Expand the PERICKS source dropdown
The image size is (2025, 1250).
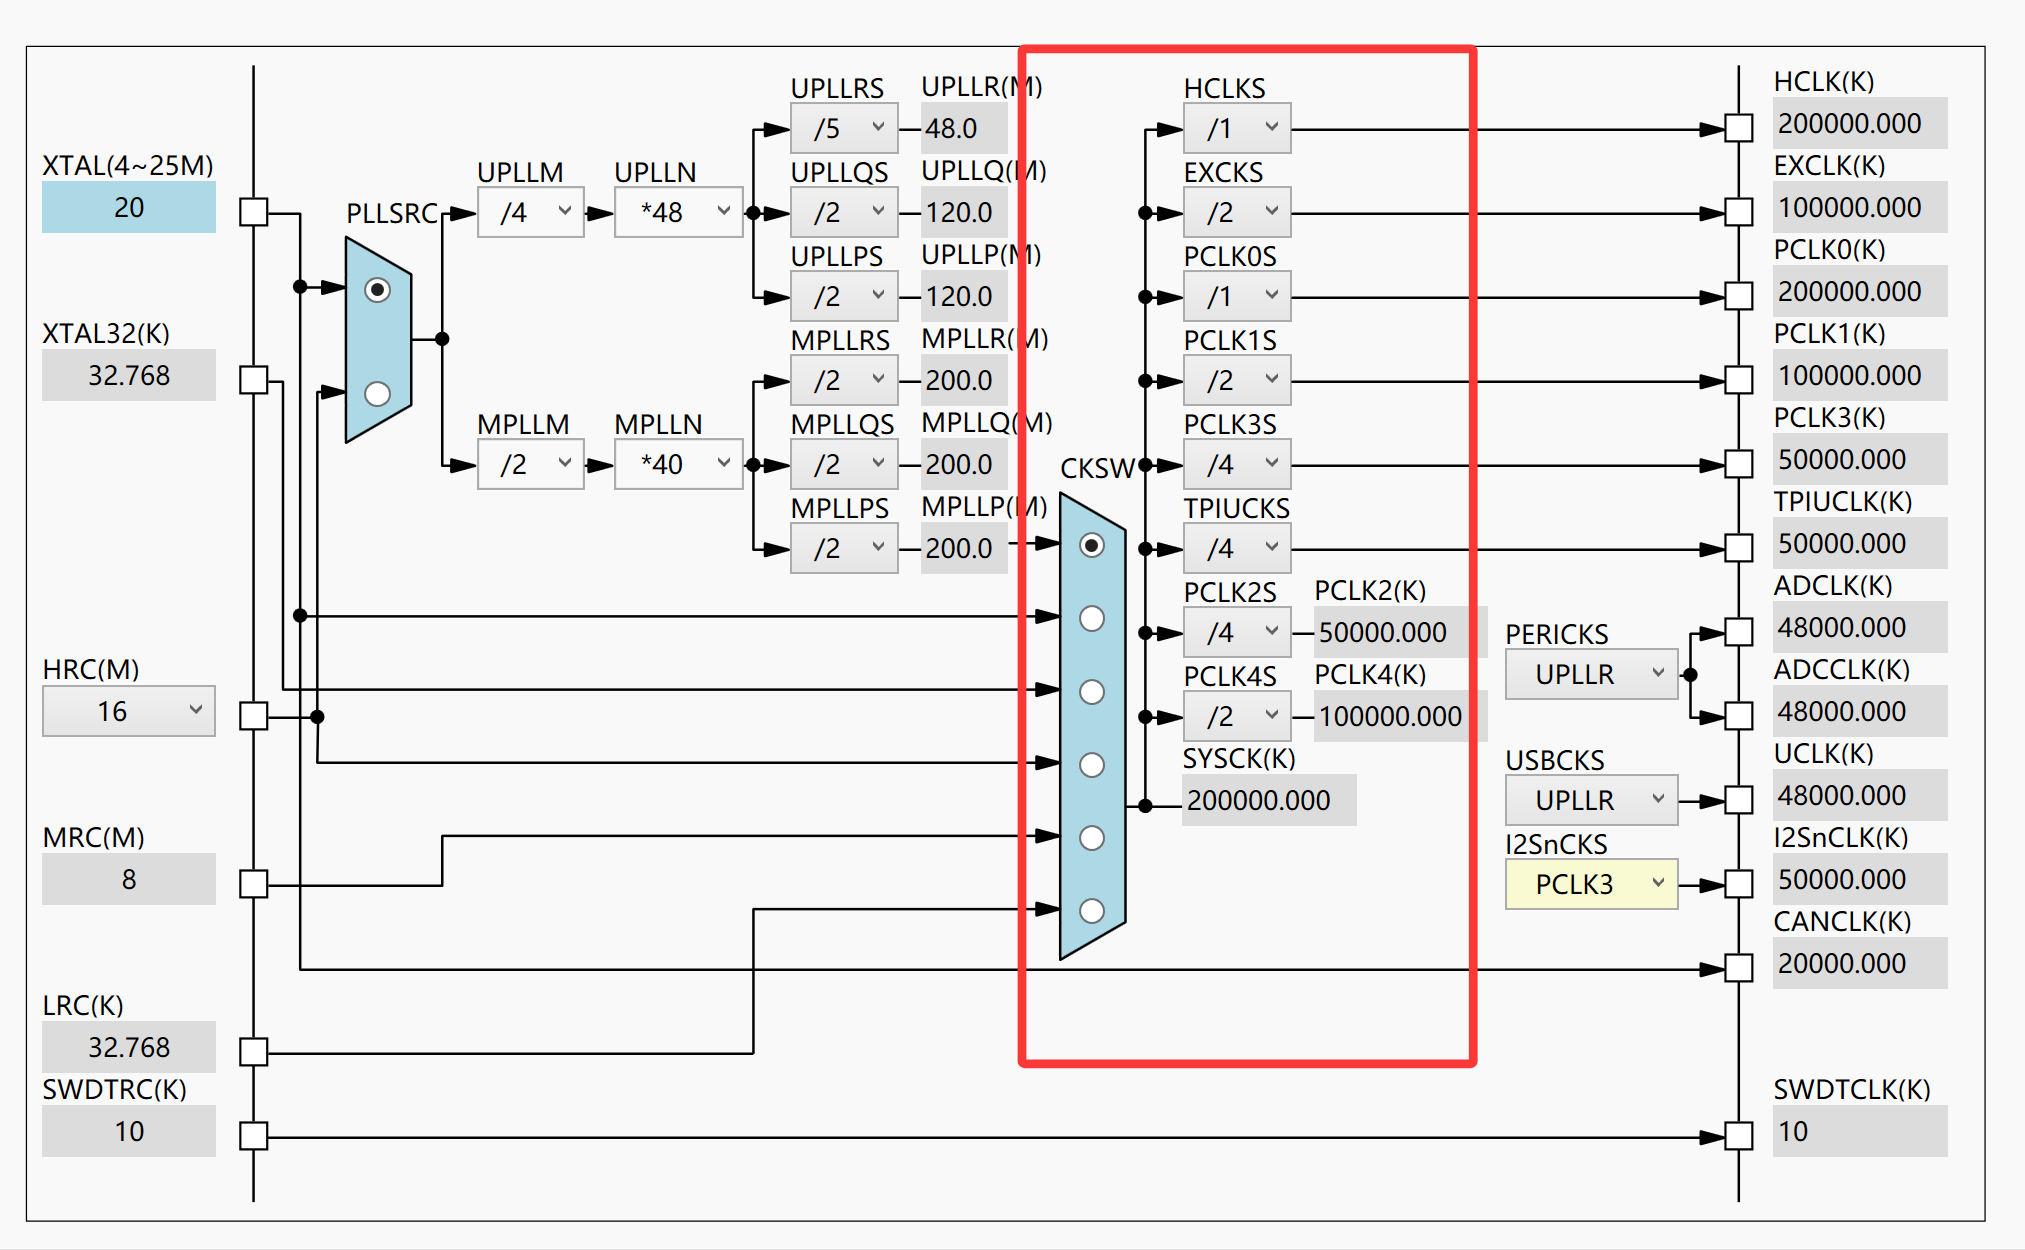pos(1591,674)
